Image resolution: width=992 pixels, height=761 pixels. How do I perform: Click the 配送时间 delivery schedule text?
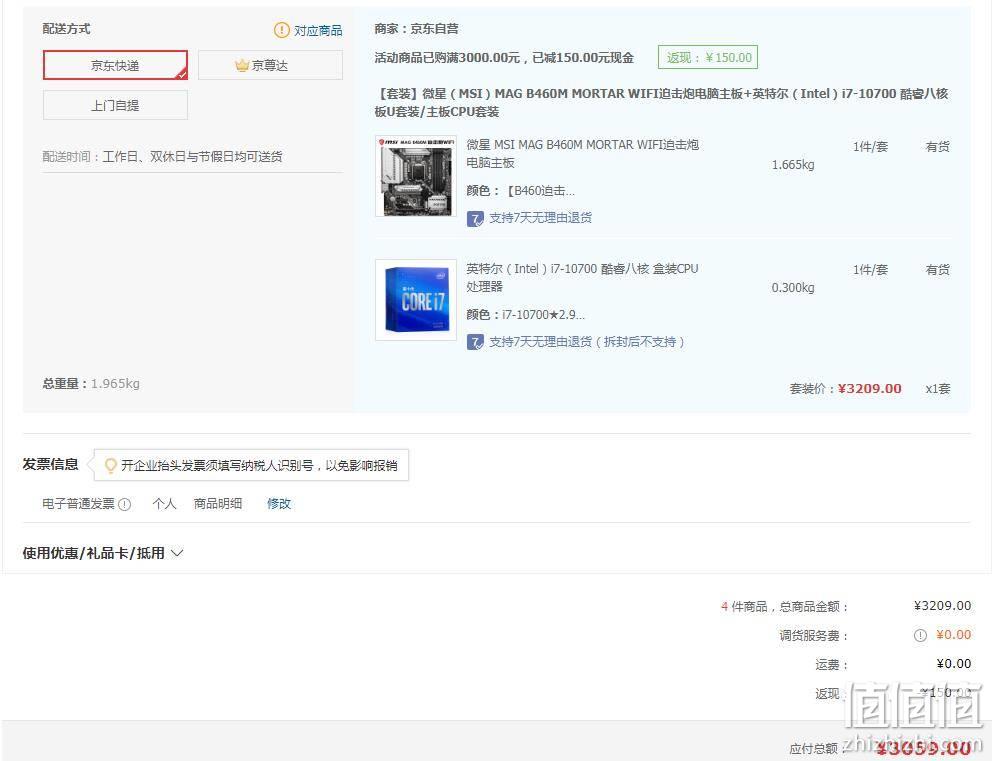click(x=163, y=156)
